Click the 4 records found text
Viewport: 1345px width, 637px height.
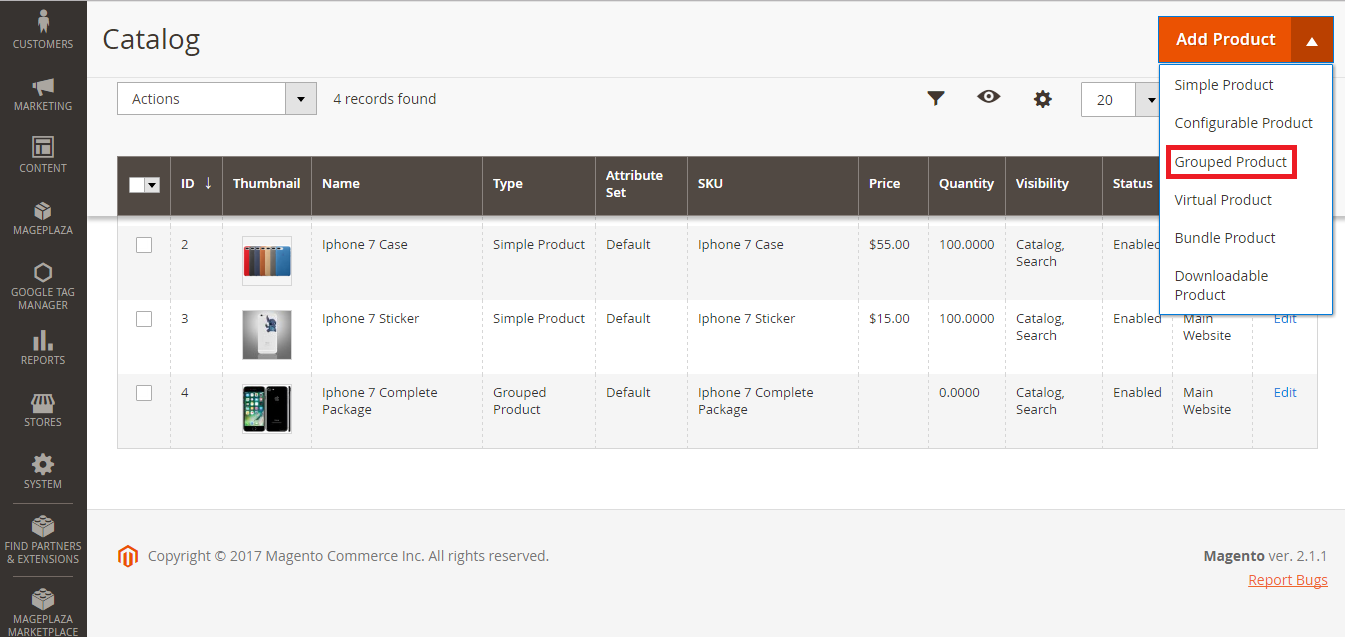385,99
